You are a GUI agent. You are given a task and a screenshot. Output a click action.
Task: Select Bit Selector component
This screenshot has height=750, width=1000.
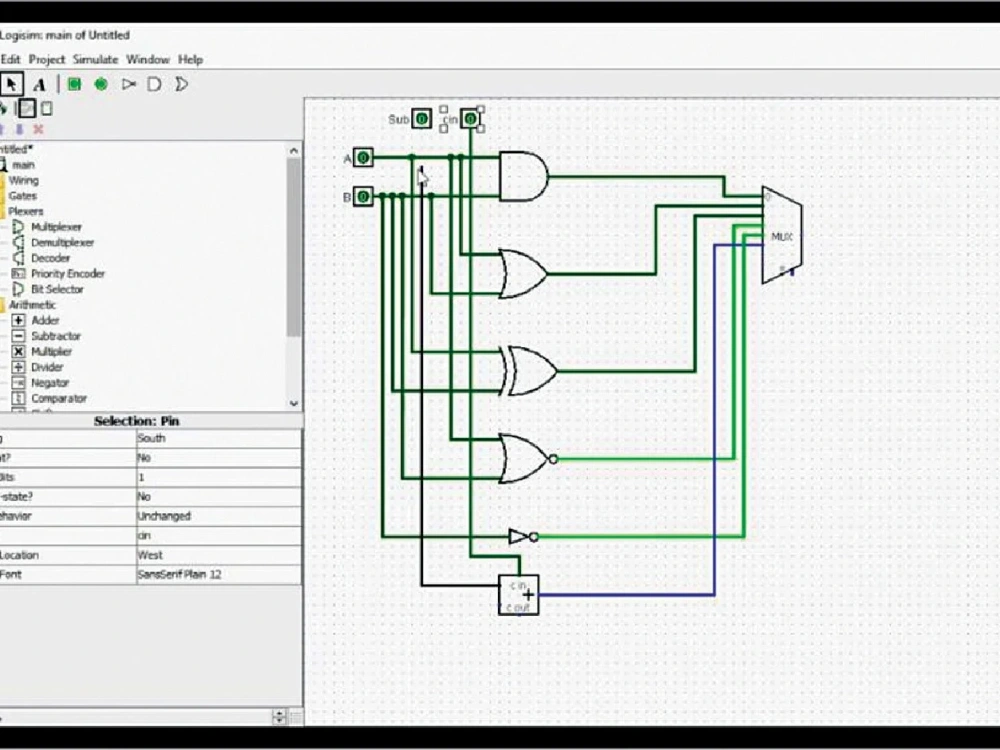57,290
